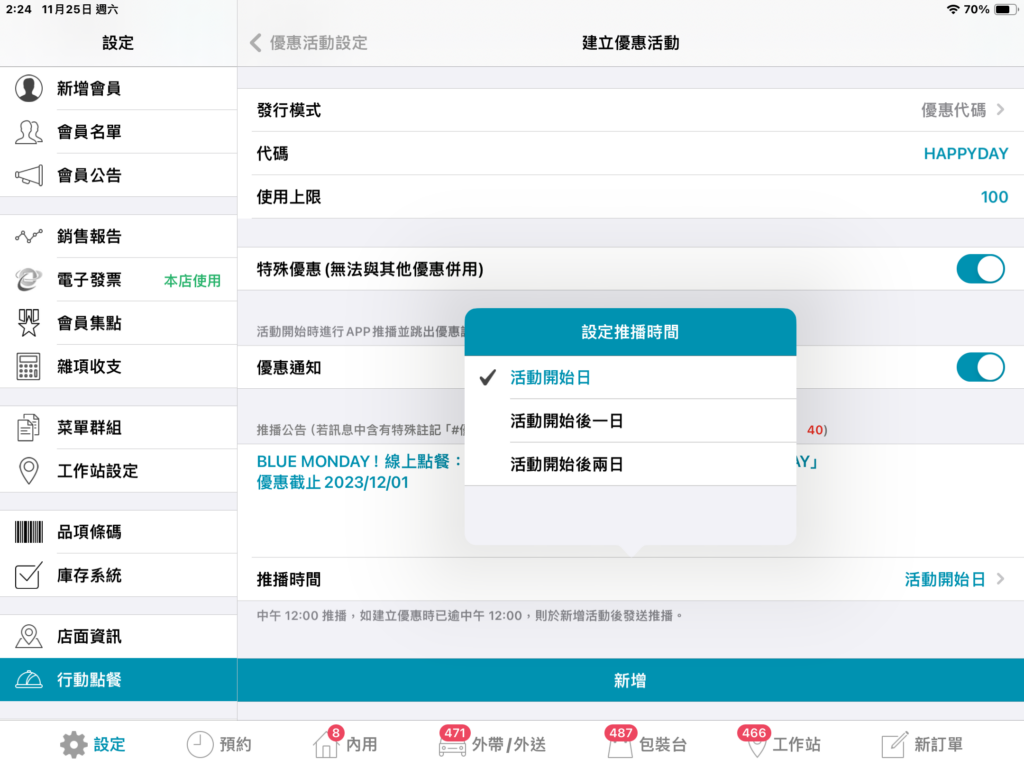
Task: Open 新增會員 in the sidebar
Action: click(x=118, y=88)
